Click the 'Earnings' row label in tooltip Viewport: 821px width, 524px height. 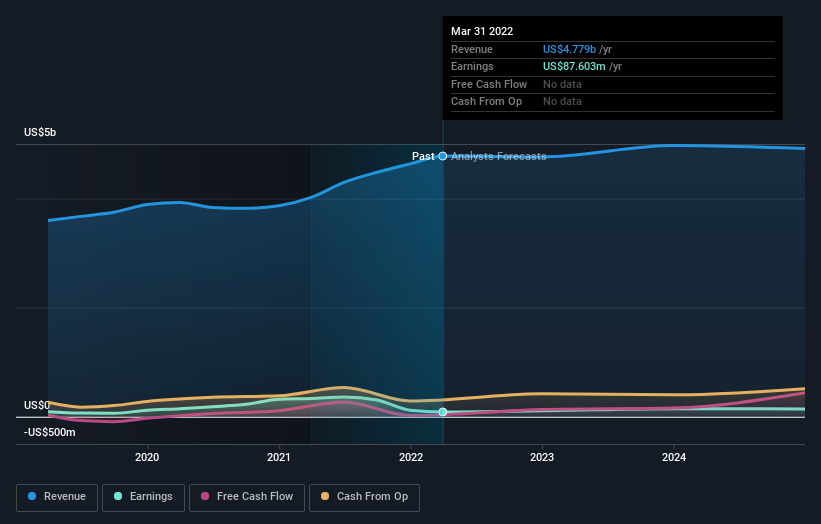pyautogui.click(x=472, y=66)
